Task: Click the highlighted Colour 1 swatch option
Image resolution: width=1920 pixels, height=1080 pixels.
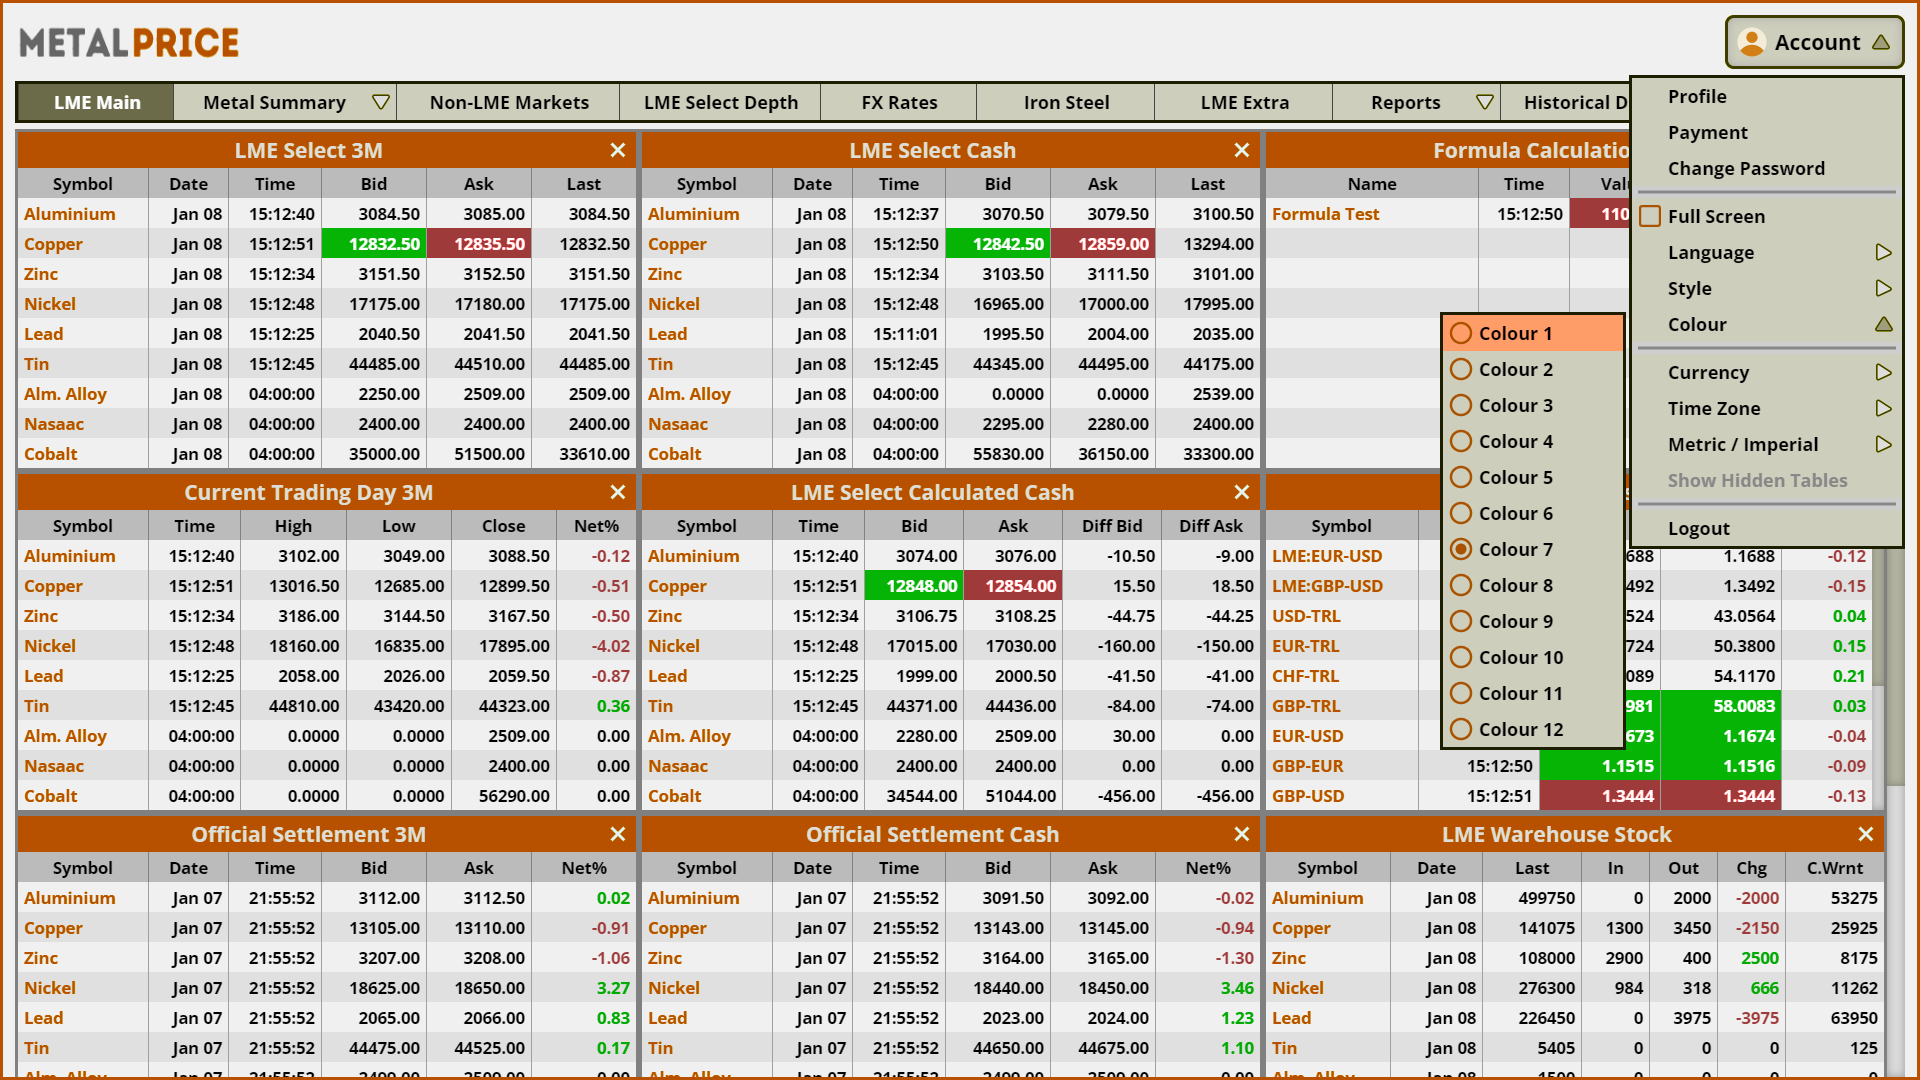Action: coord(1515,333)
